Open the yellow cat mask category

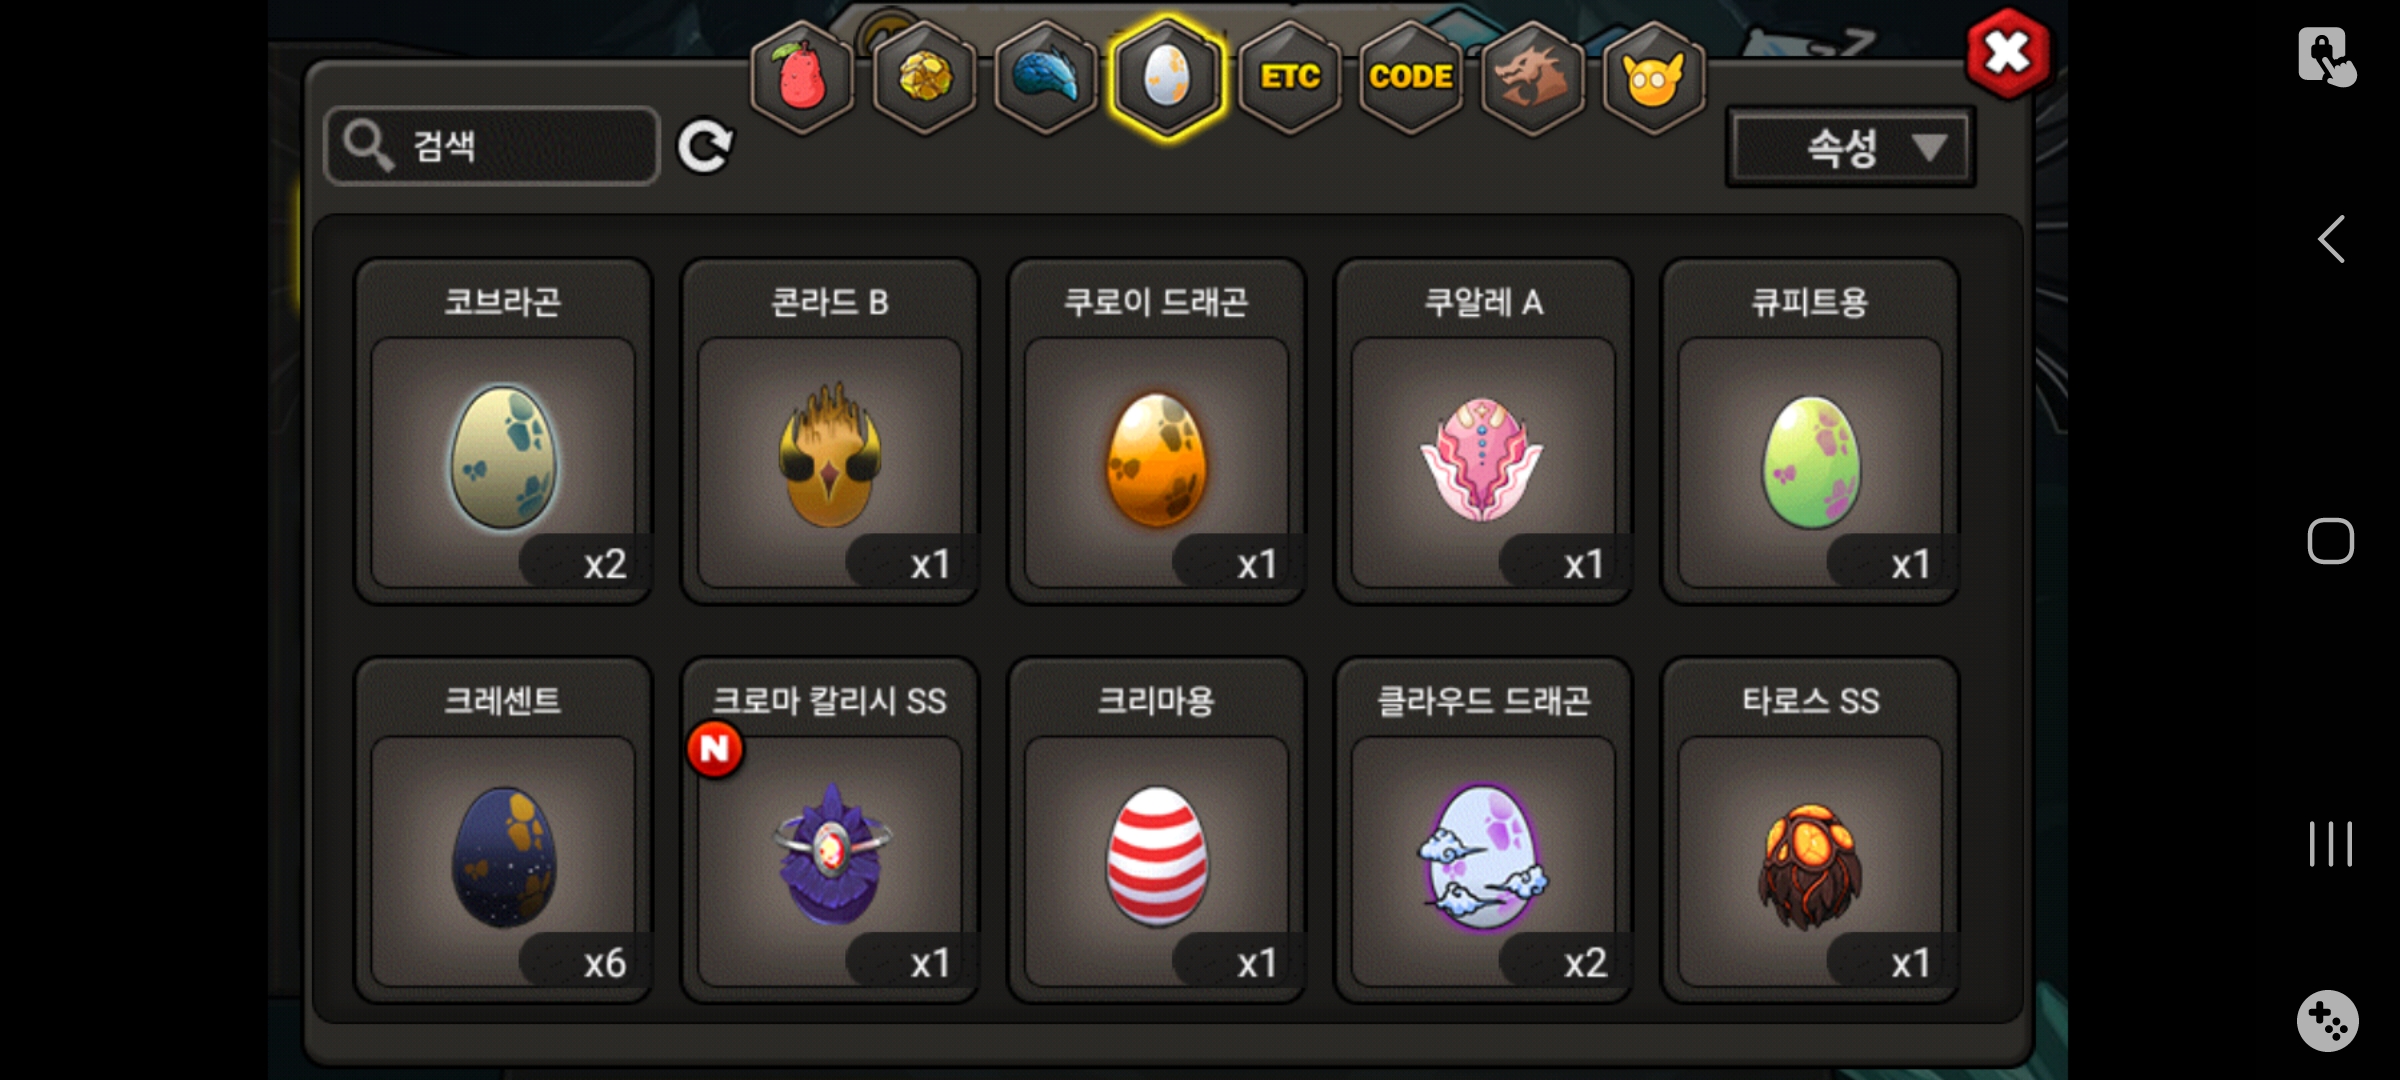coord(1654,77)
